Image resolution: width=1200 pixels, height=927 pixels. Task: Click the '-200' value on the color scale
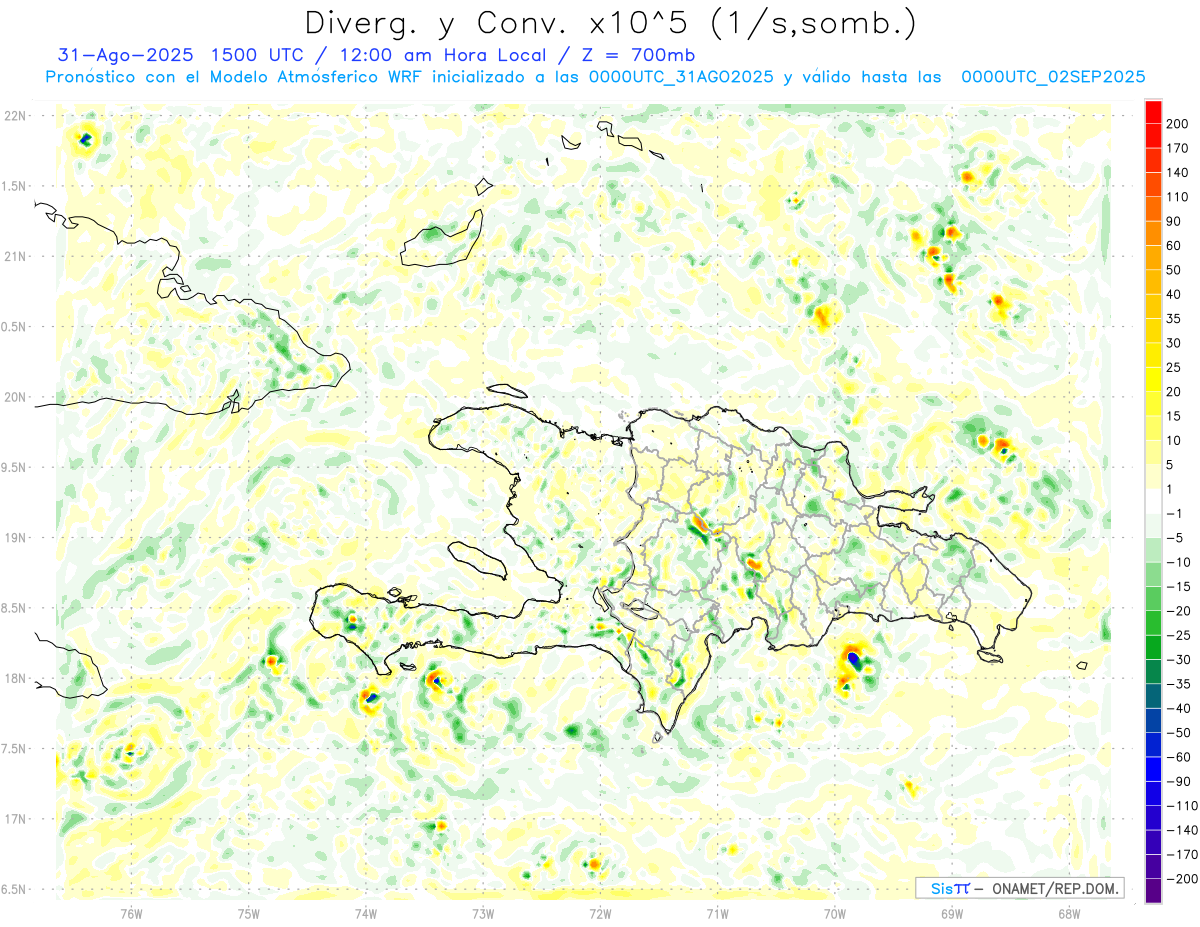coord(1181,879)
